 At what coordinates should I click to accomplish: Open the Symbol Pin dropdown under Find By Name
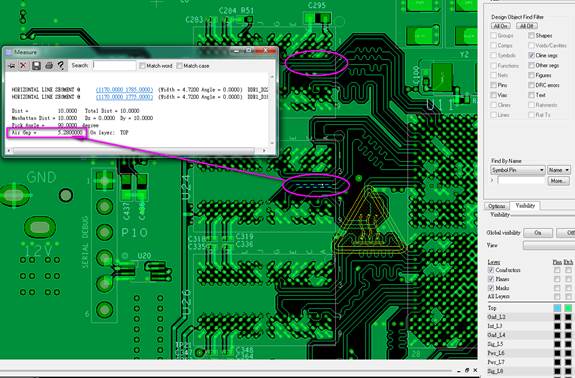(517, 170)
